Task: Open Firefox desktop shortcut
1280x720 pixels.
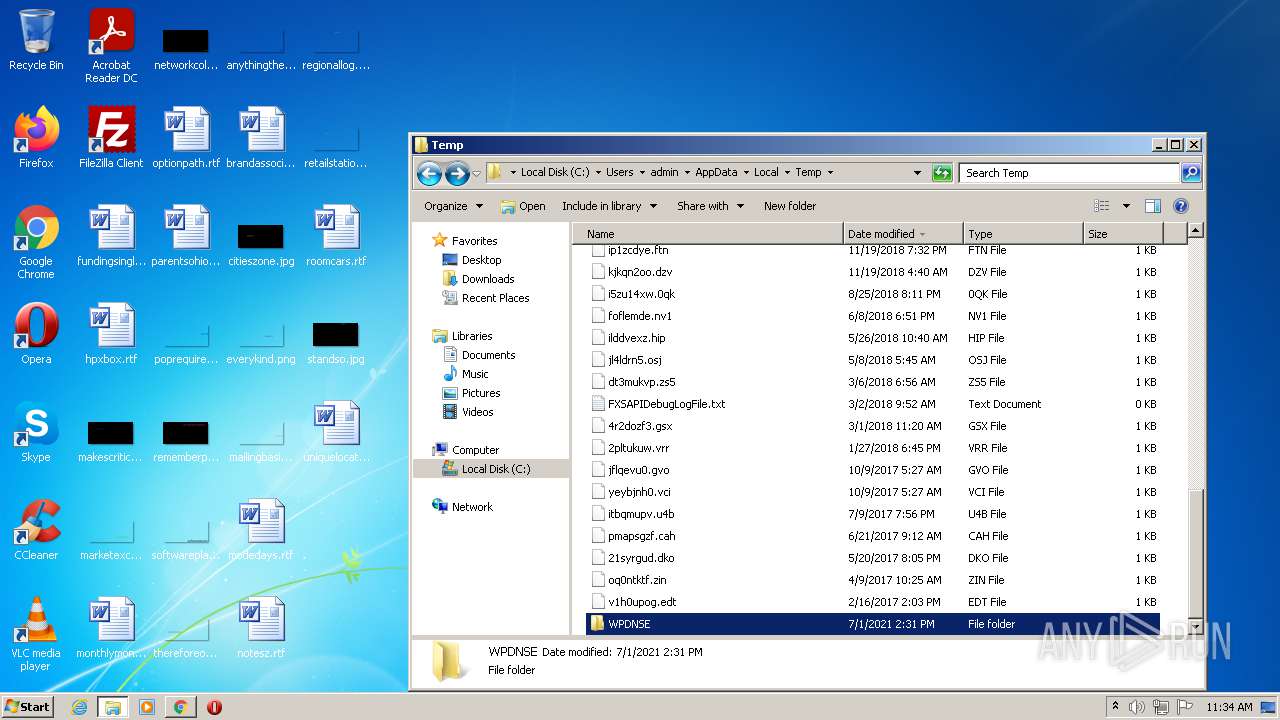Action: [x=36, y=137]
